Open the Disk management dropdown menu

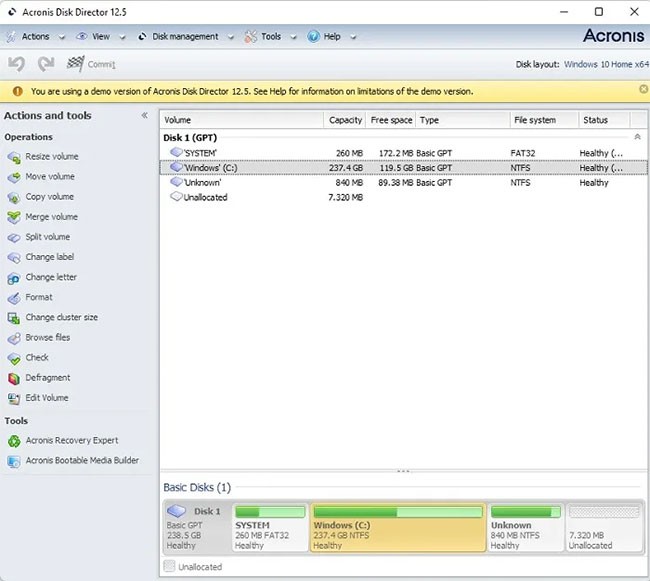[x=185, y=37]
